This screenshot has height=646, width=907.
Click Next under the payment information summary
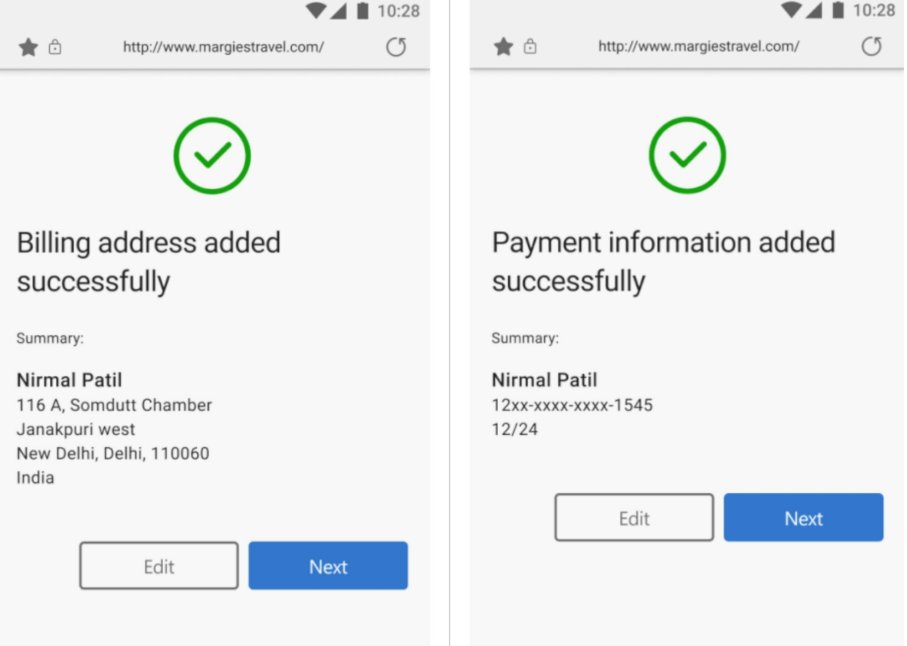click(803, 518)
